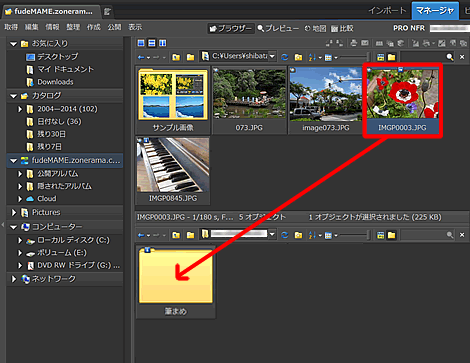
Task: Click the print icon in the top toolbar
Action: (354, 43)
